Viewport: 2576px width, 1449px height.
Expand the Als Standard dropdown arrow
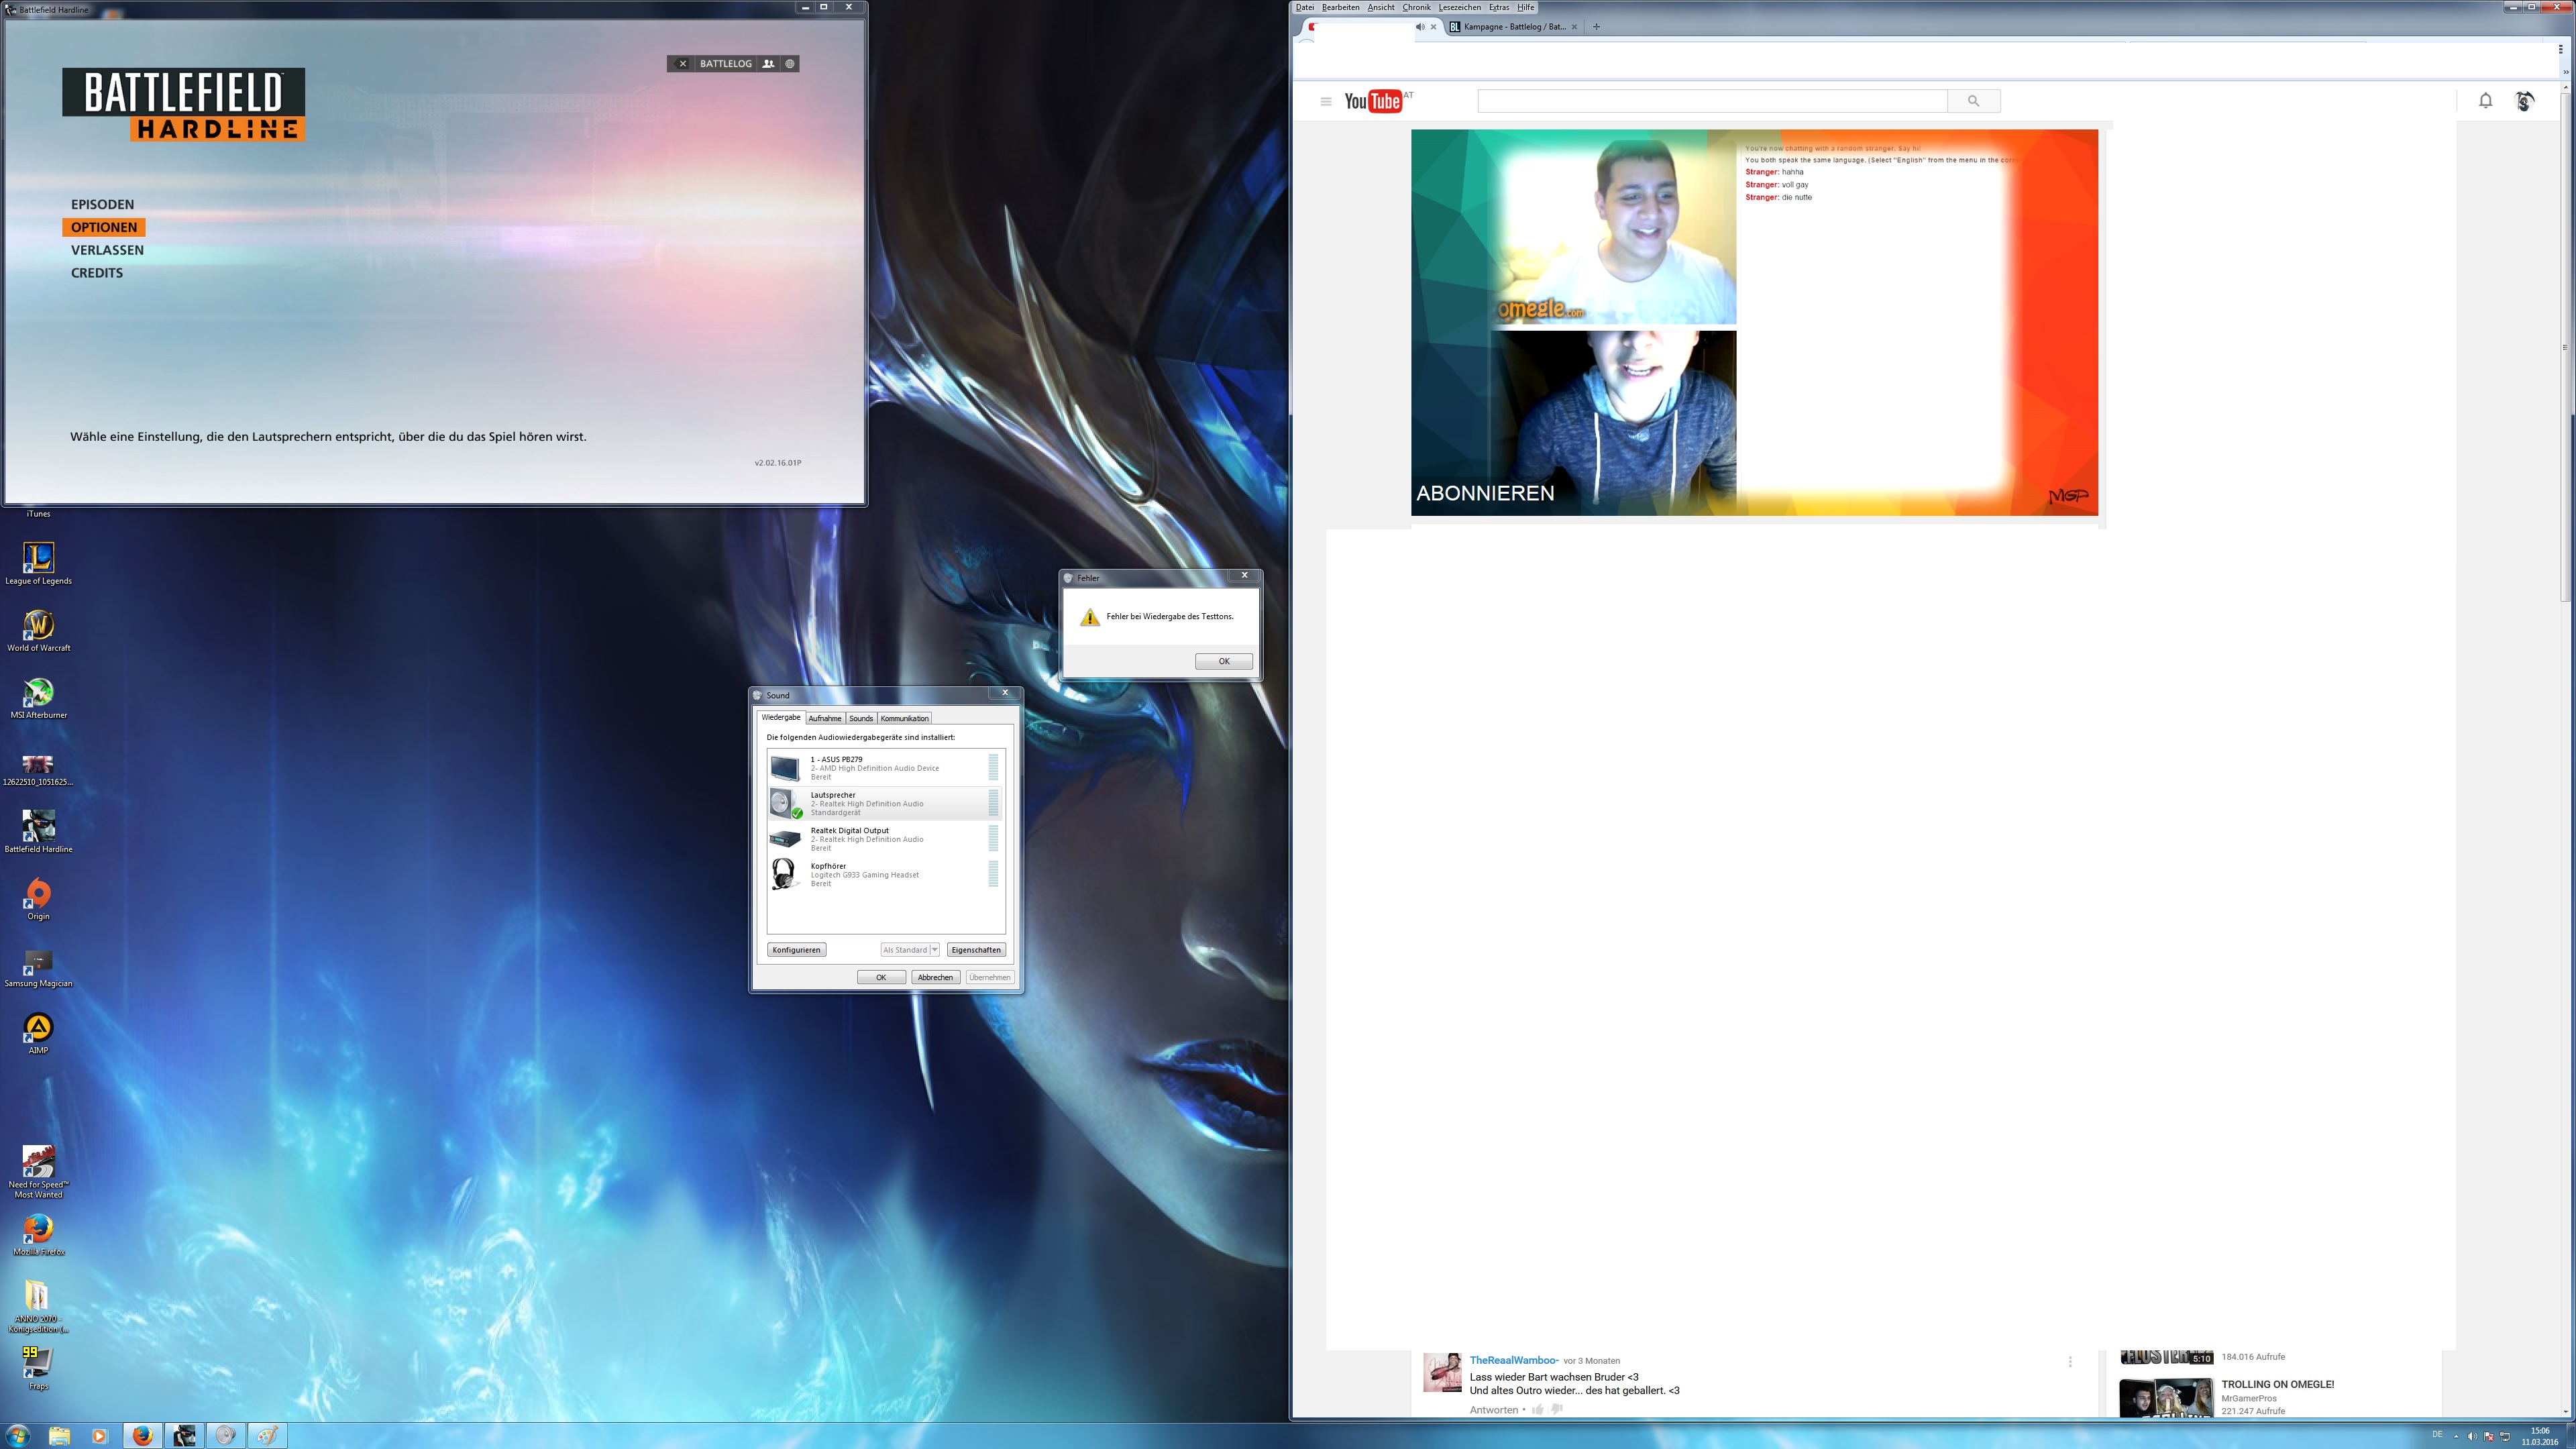[x=934, y=950]
